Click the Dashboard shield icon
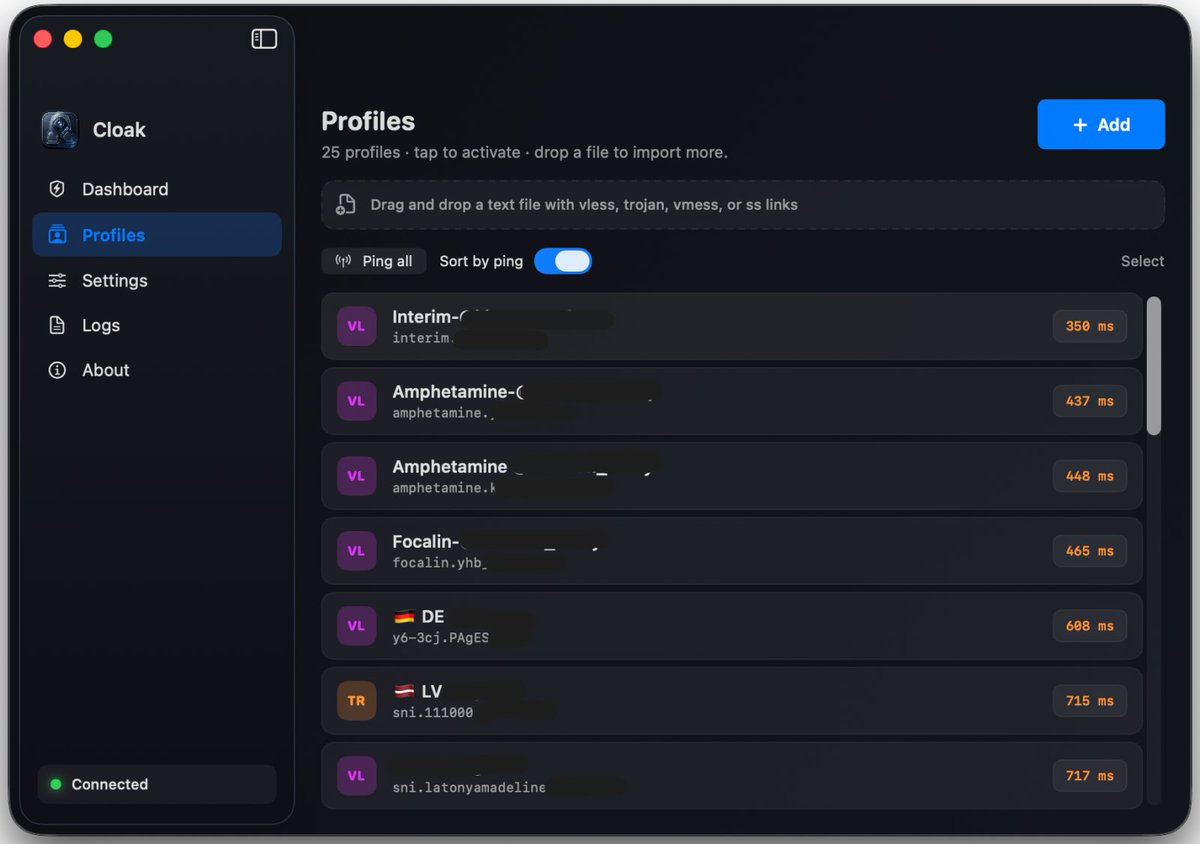The width and height of the screenshot is (1200, 844). pyautogui.click(x=57, y=189)
